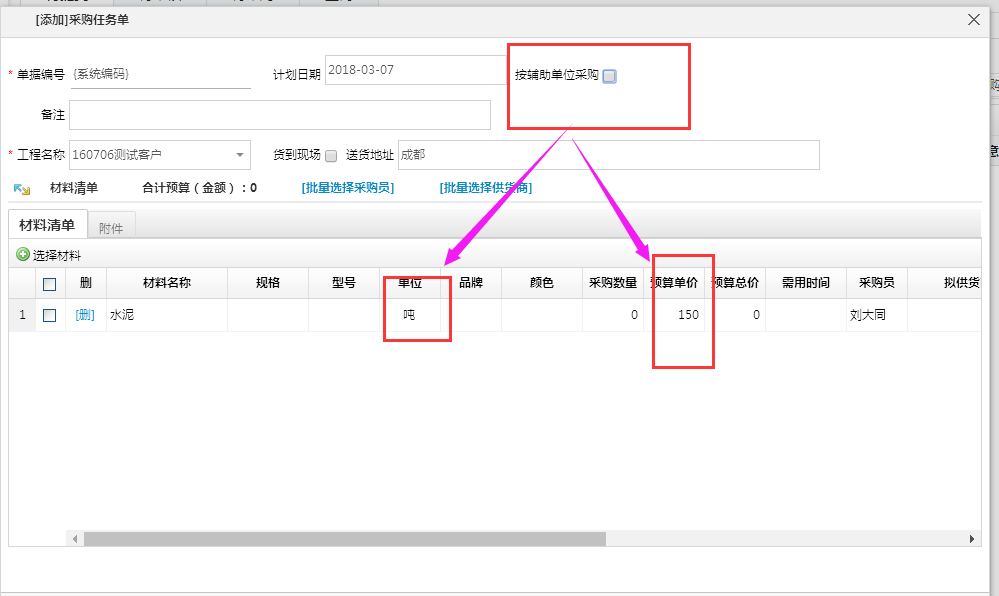Click the horizontal scrollbar thumb
999x596 pixels.
tap(345, 539)
